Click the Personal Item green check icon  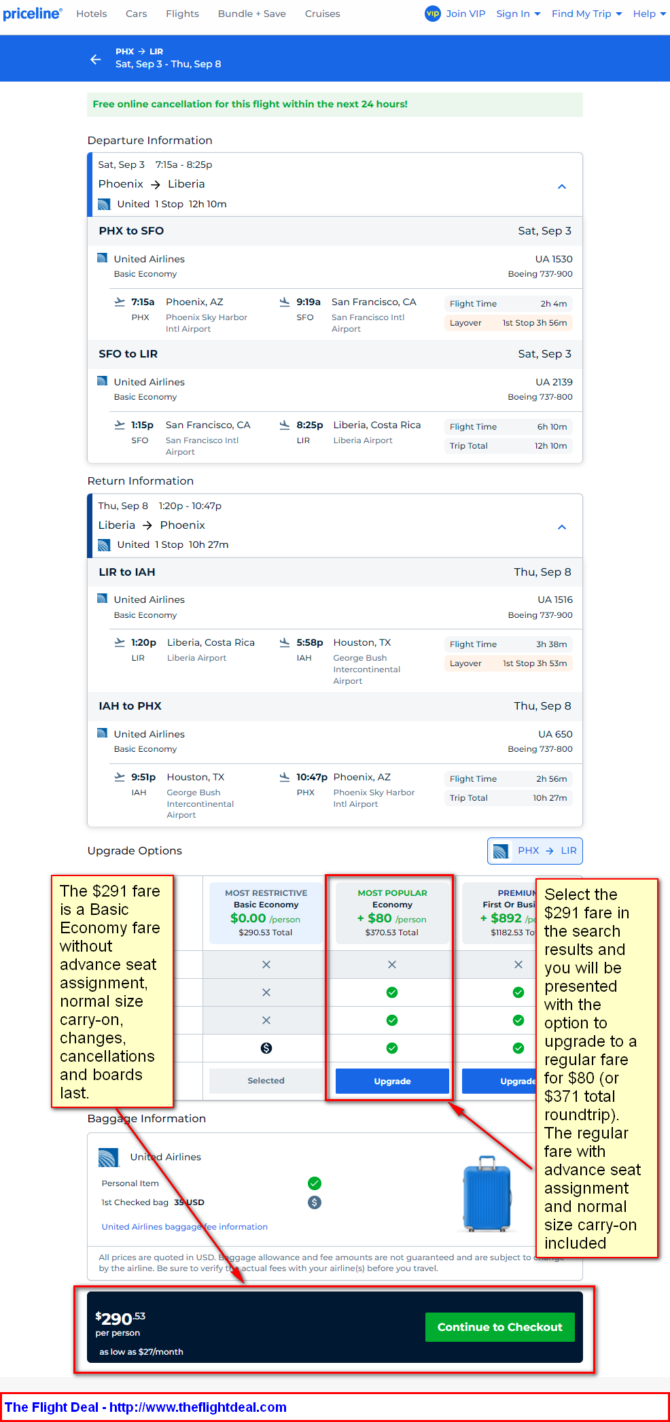[x=314, y=1183]
